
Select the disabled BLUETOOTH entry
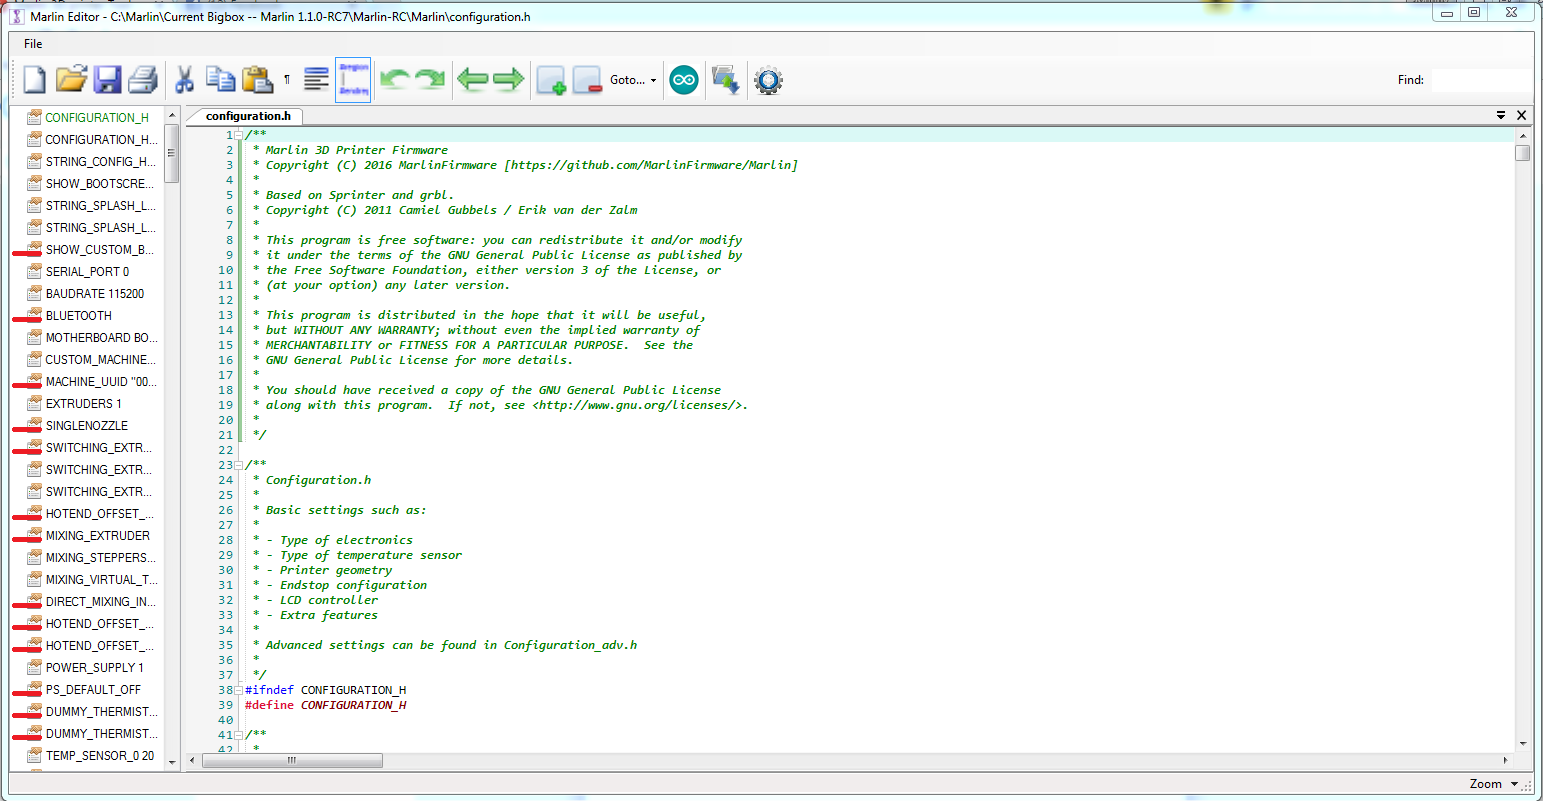click(x=78, y=316)
